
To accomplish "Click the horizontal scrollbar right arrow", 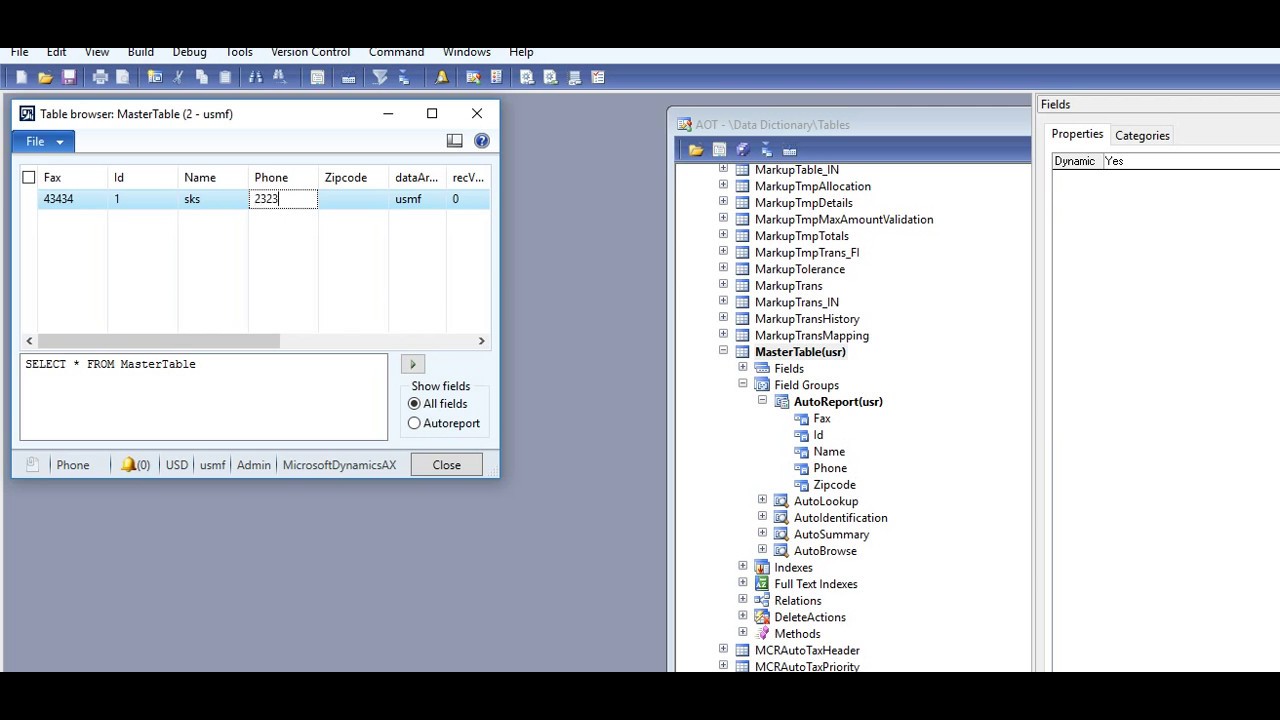I will click(481, 341).
